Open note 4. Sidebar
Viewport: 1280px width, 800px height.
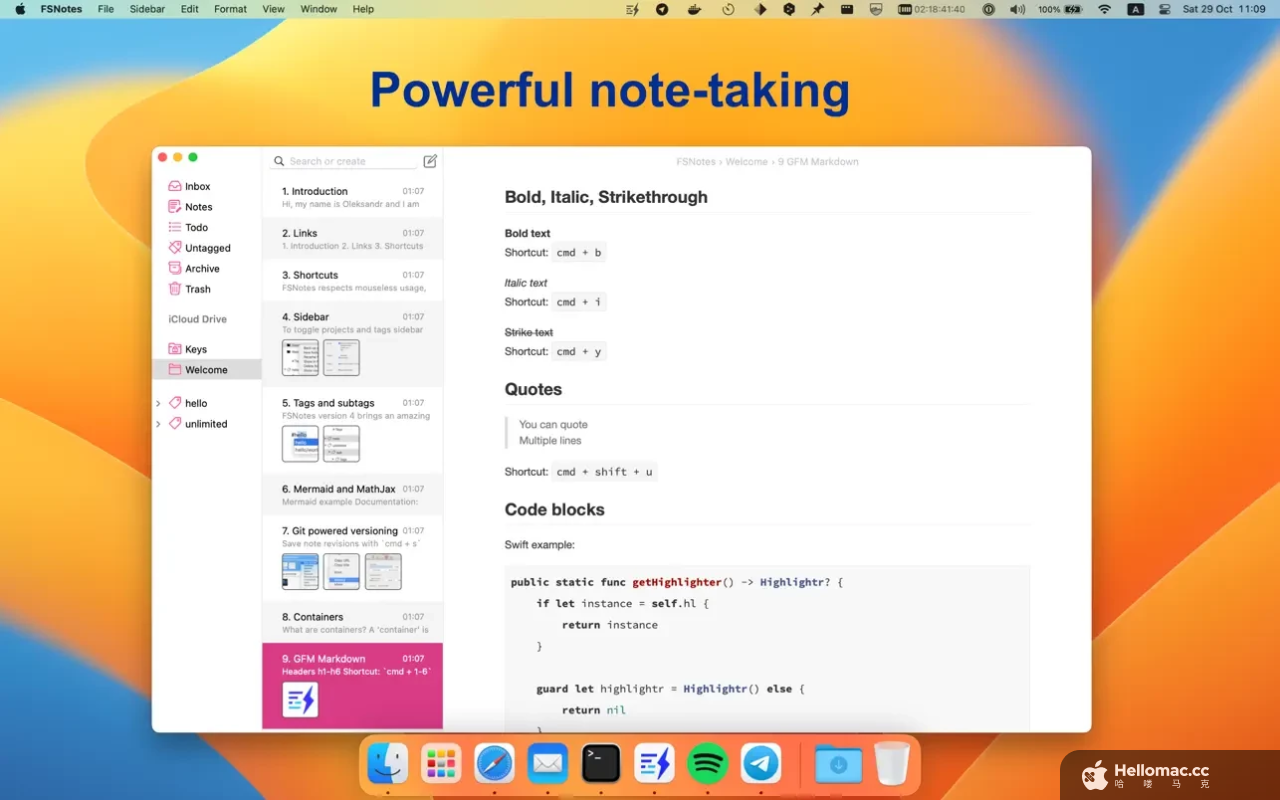[x=352, y=345]
